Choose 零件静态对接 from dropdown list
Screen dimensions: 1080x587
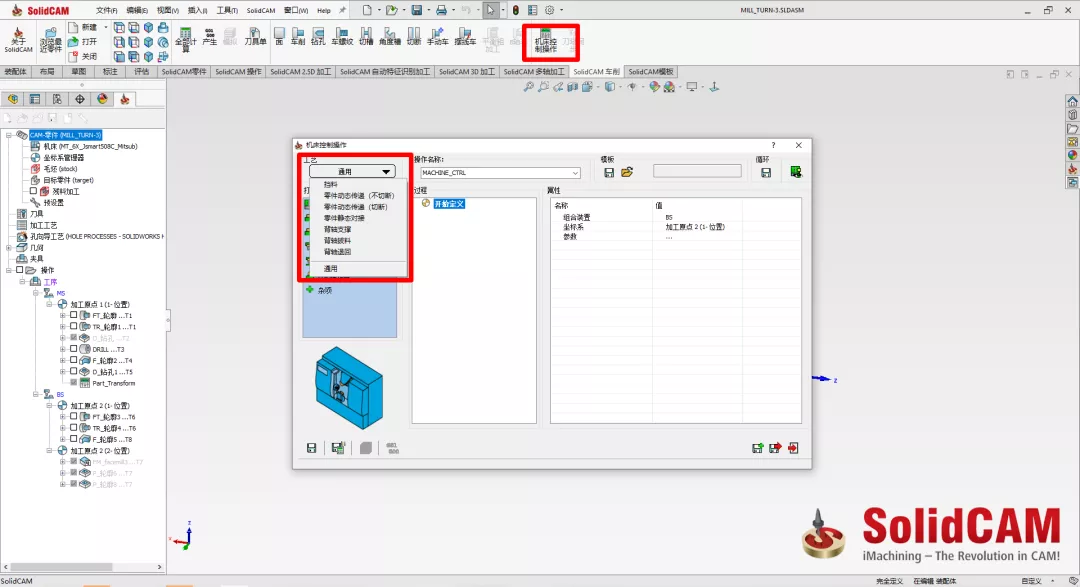344,218
